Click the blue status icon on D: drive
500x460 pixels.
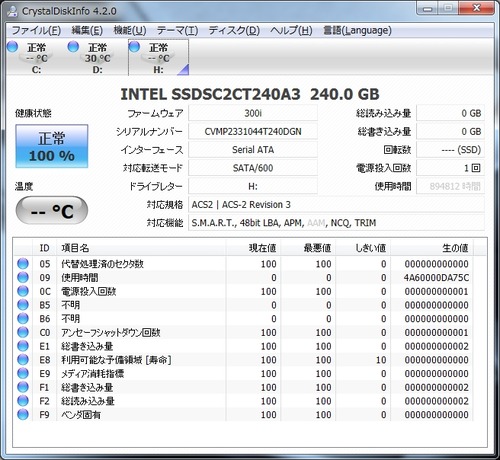(x=73, y=47)
